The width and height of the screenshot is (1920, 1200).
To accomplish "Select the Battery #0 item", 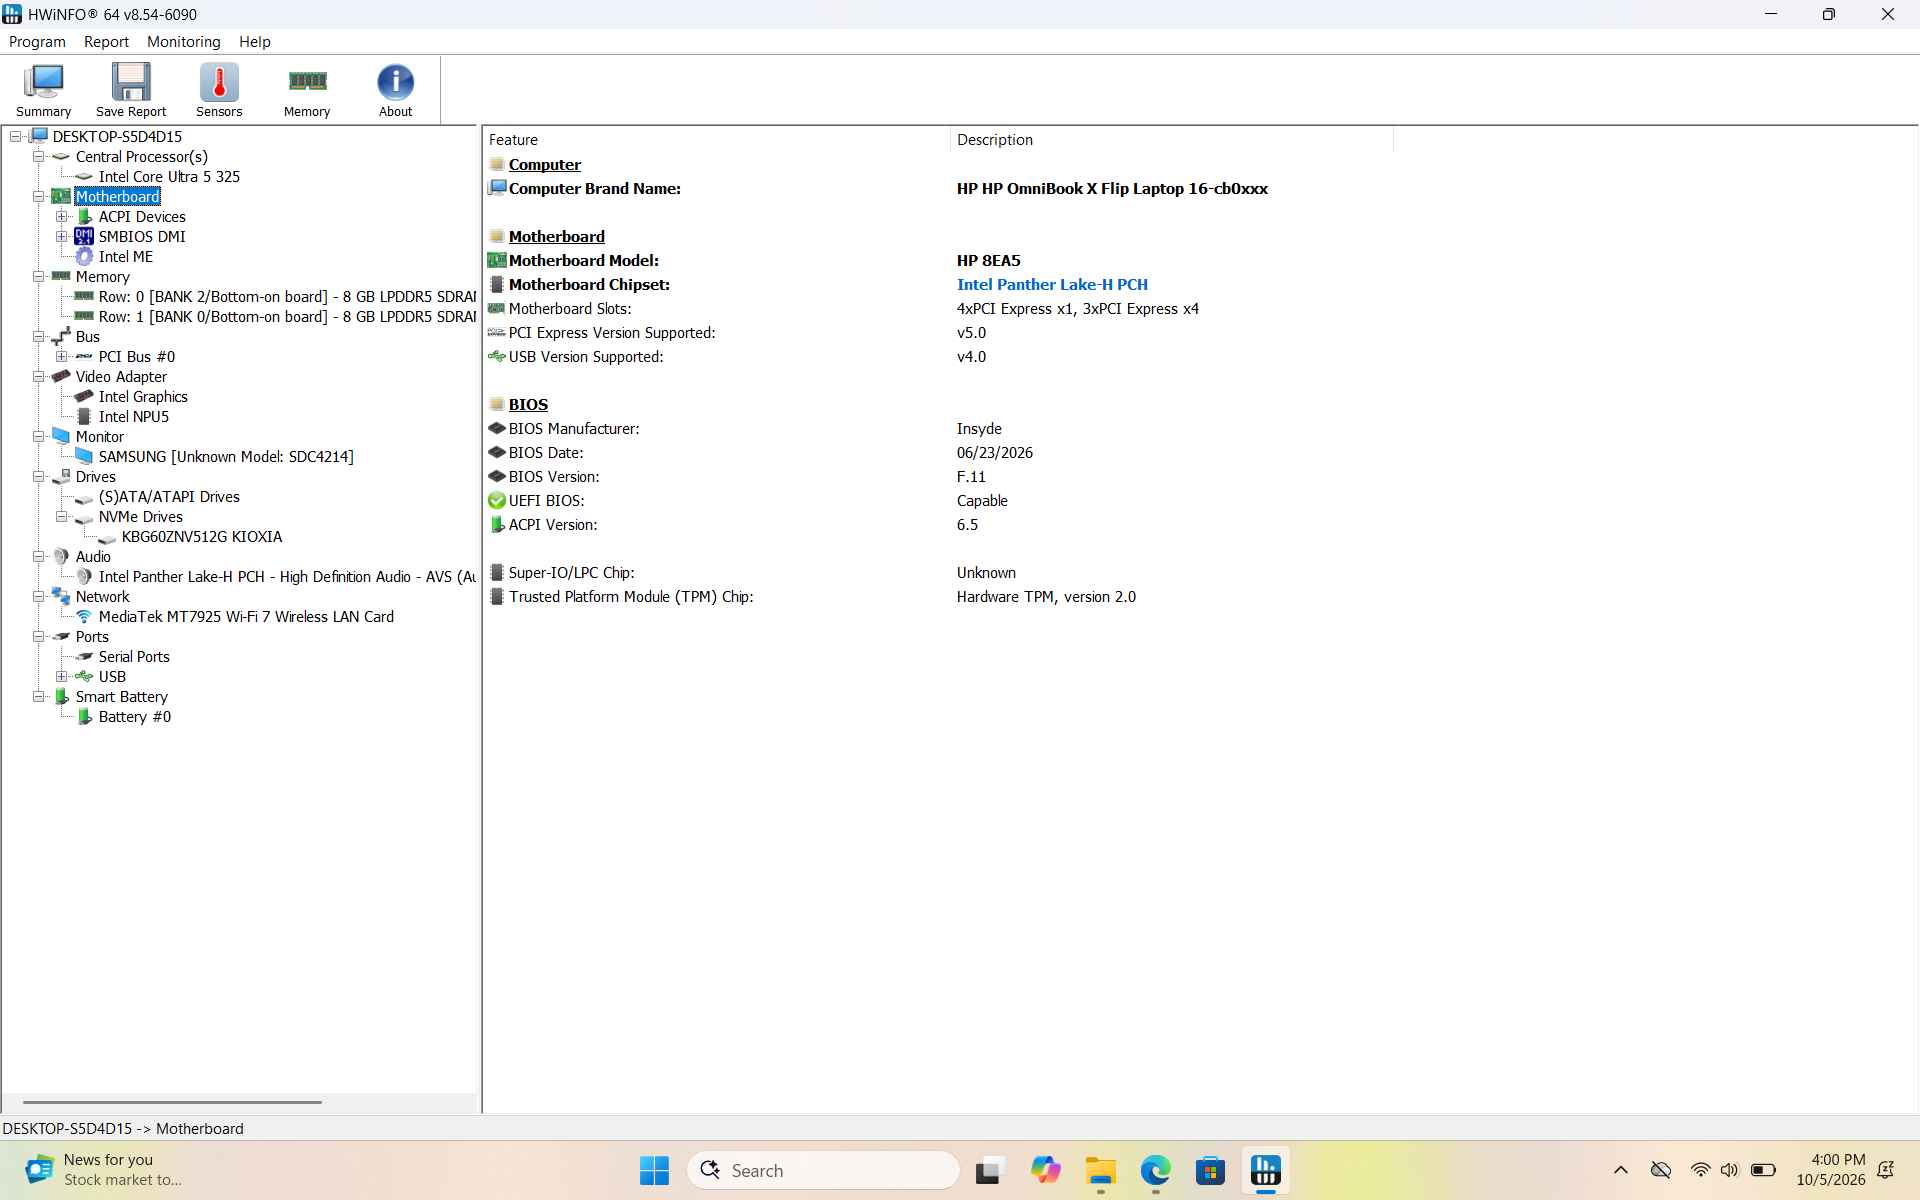I will (x=135, y=717).
